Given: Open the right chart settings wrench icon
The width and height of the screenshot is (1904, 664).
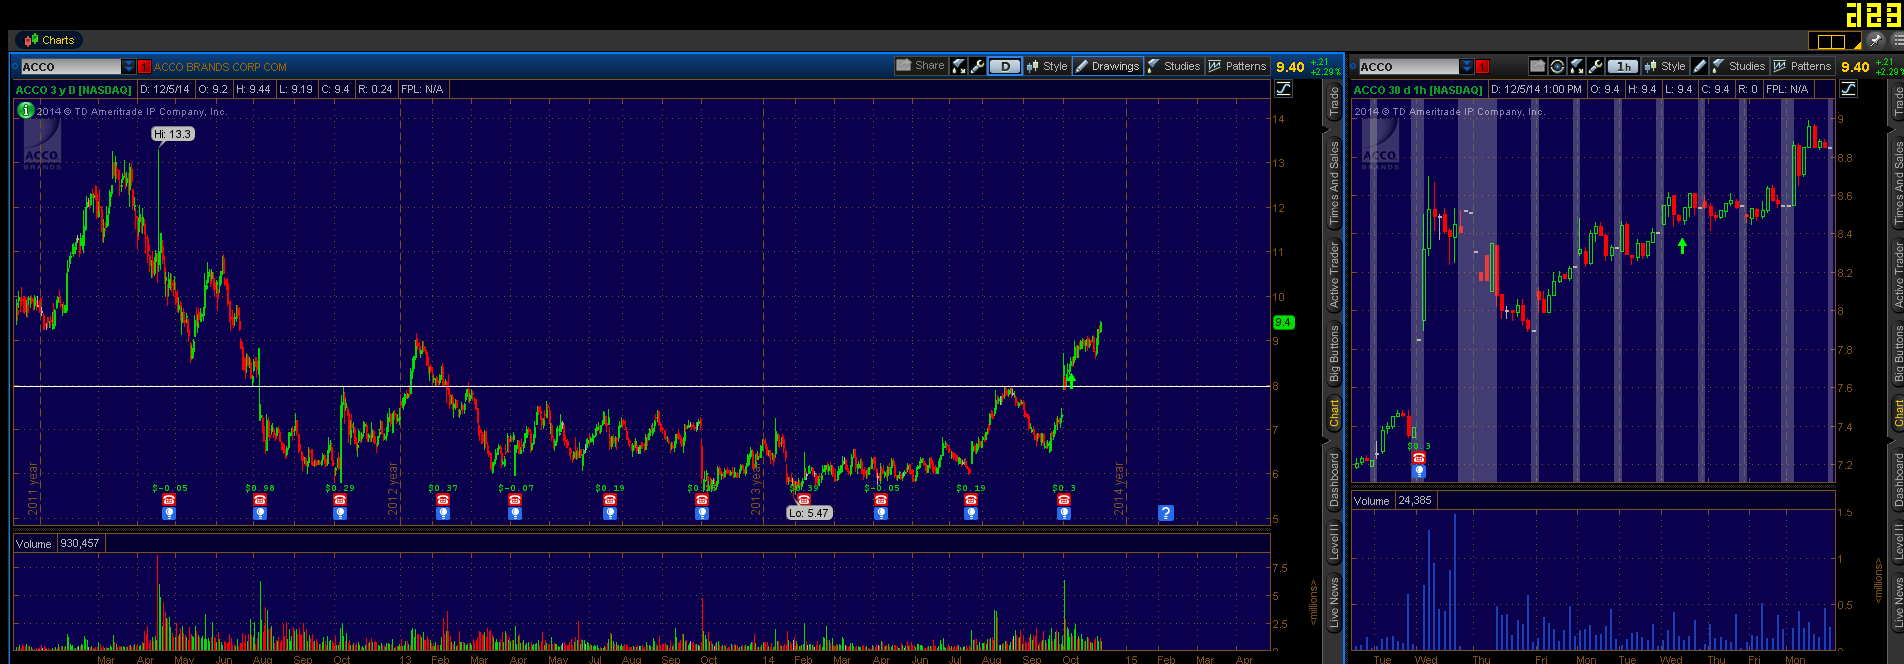Looking at the screenshot, I should point(1596,66).
